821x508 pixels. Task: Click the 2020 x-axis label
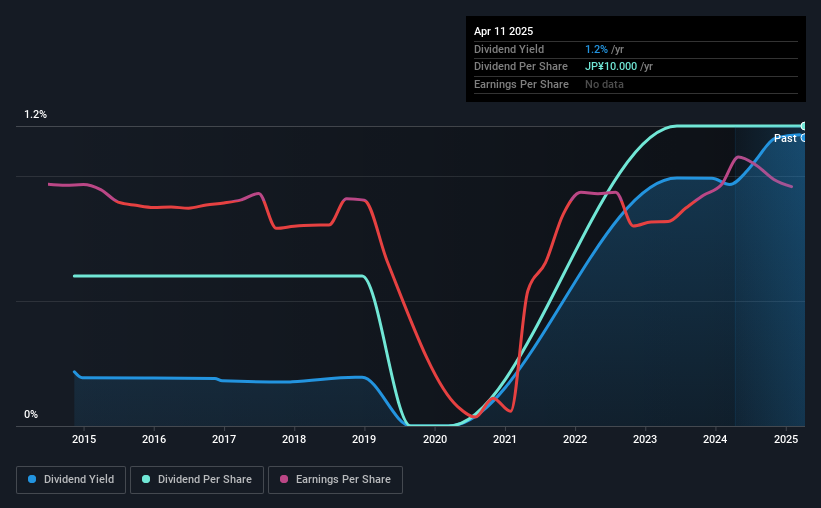435,439
